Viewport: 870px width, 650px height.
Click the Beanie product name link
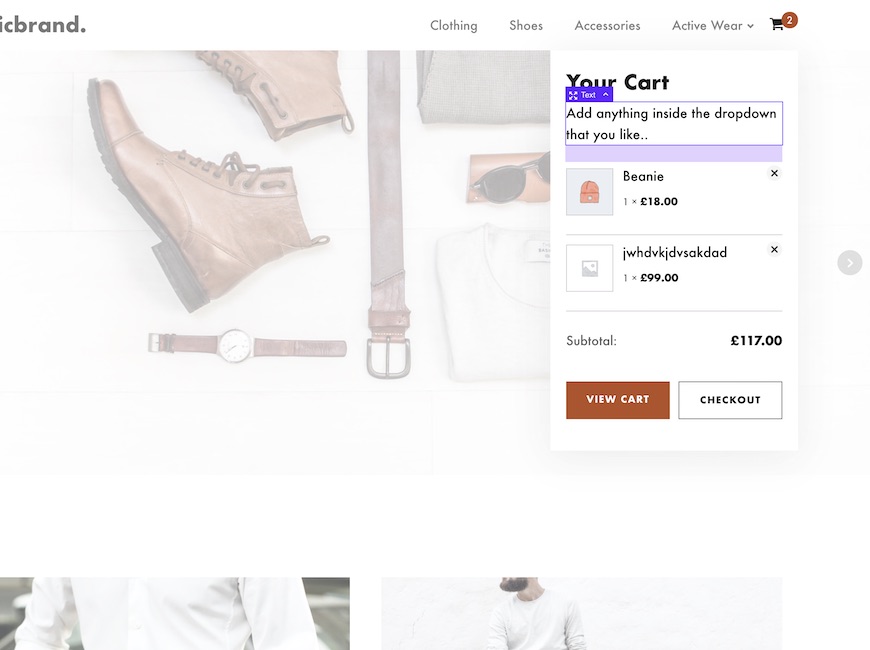643,177
